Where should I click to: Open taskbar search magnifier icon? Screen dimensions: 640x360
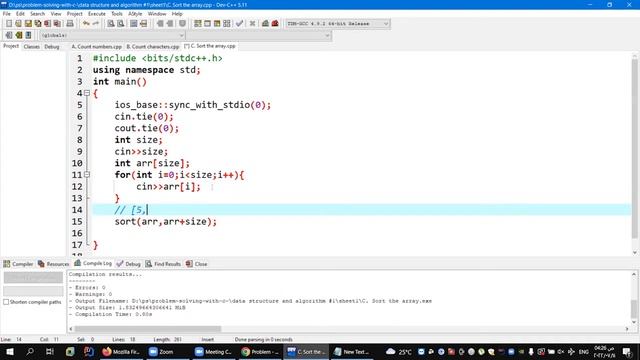[30, 351]
